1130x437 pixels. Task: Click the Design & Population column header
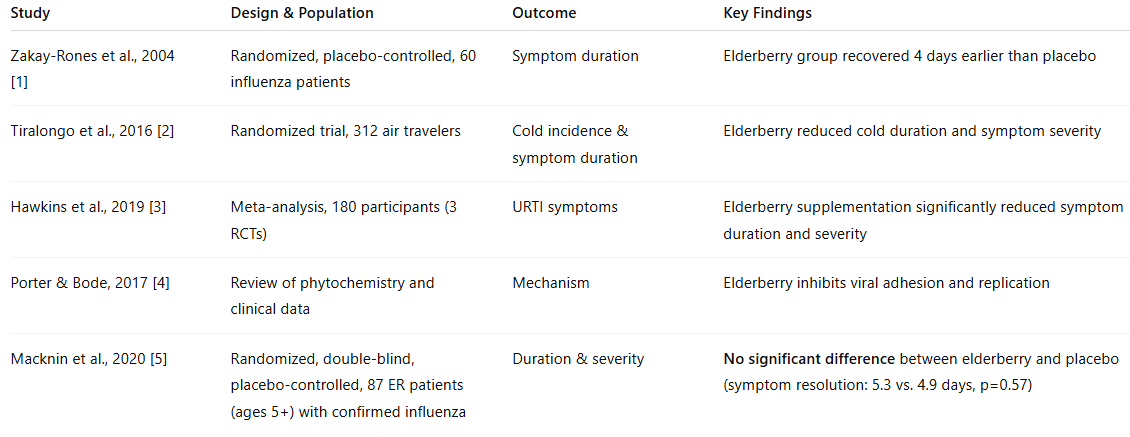coord(302,14)
